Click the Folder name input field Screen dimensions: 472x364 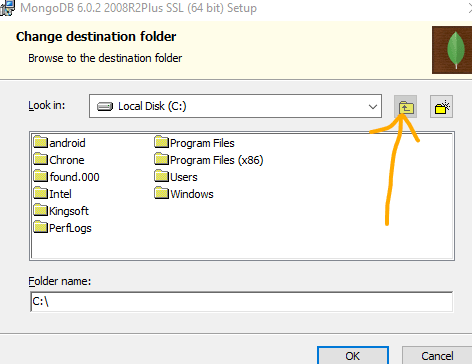tap(241, 302)
